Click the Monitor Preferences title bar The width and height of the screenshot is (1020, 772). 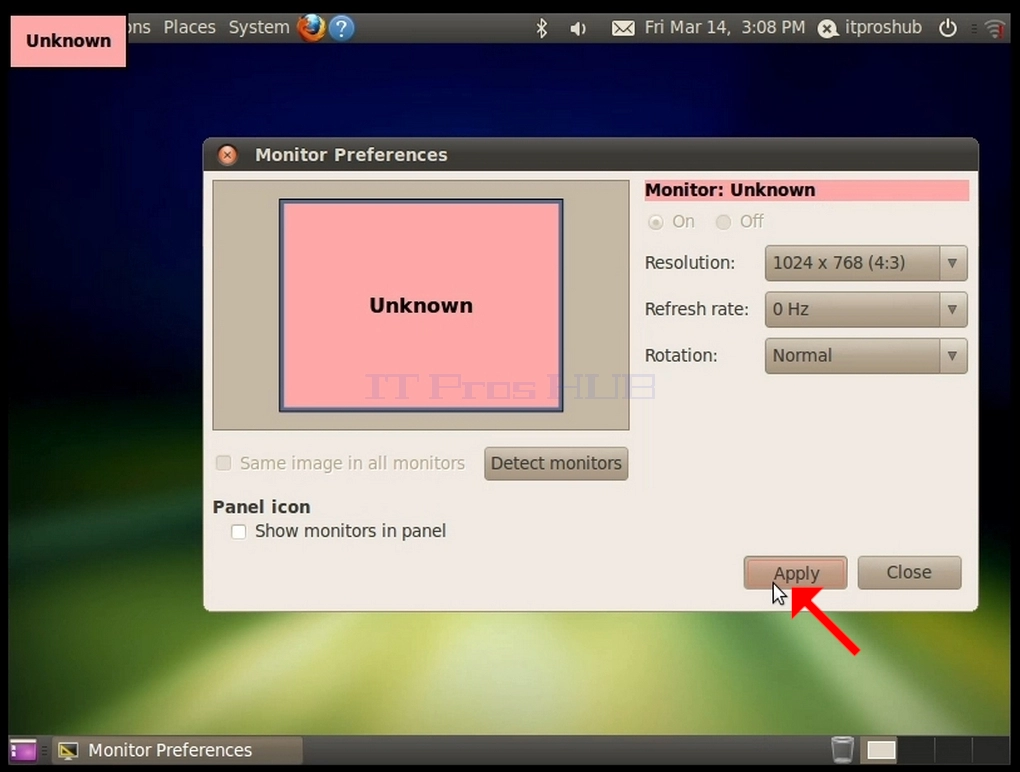click(x=591, y=155)
